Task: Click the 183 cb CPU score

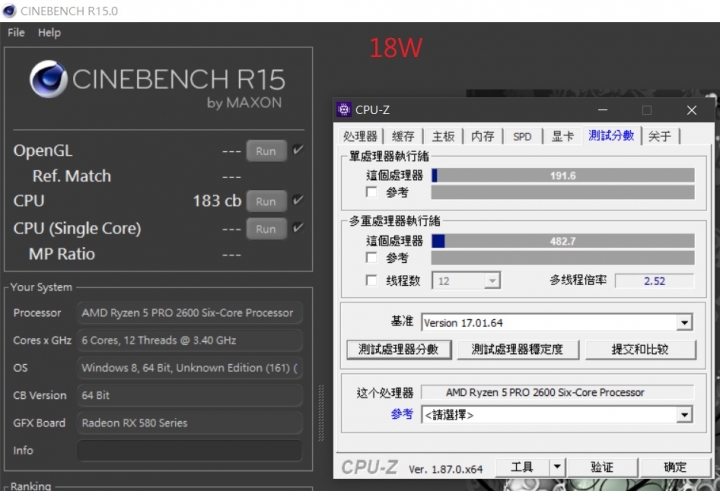Action: point(217,201)
